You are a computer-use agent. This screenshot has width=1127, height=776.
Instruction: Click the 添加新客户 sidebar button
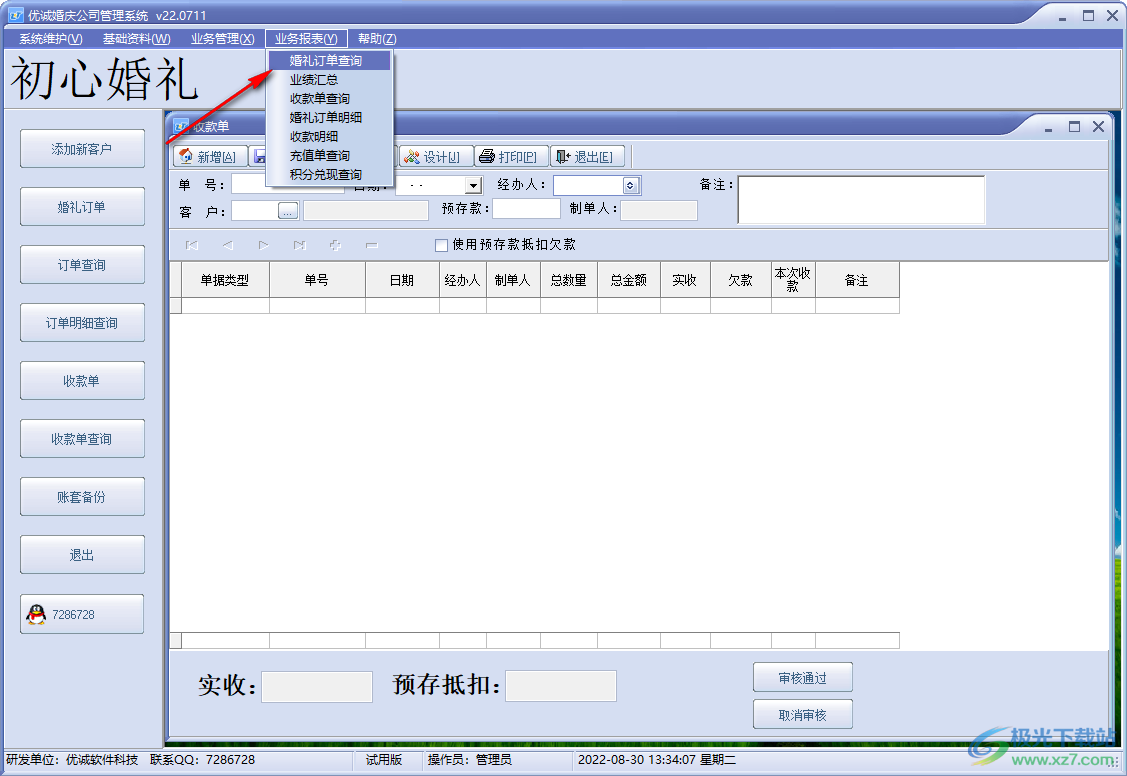pyautogui.click(x=82, y=149)
